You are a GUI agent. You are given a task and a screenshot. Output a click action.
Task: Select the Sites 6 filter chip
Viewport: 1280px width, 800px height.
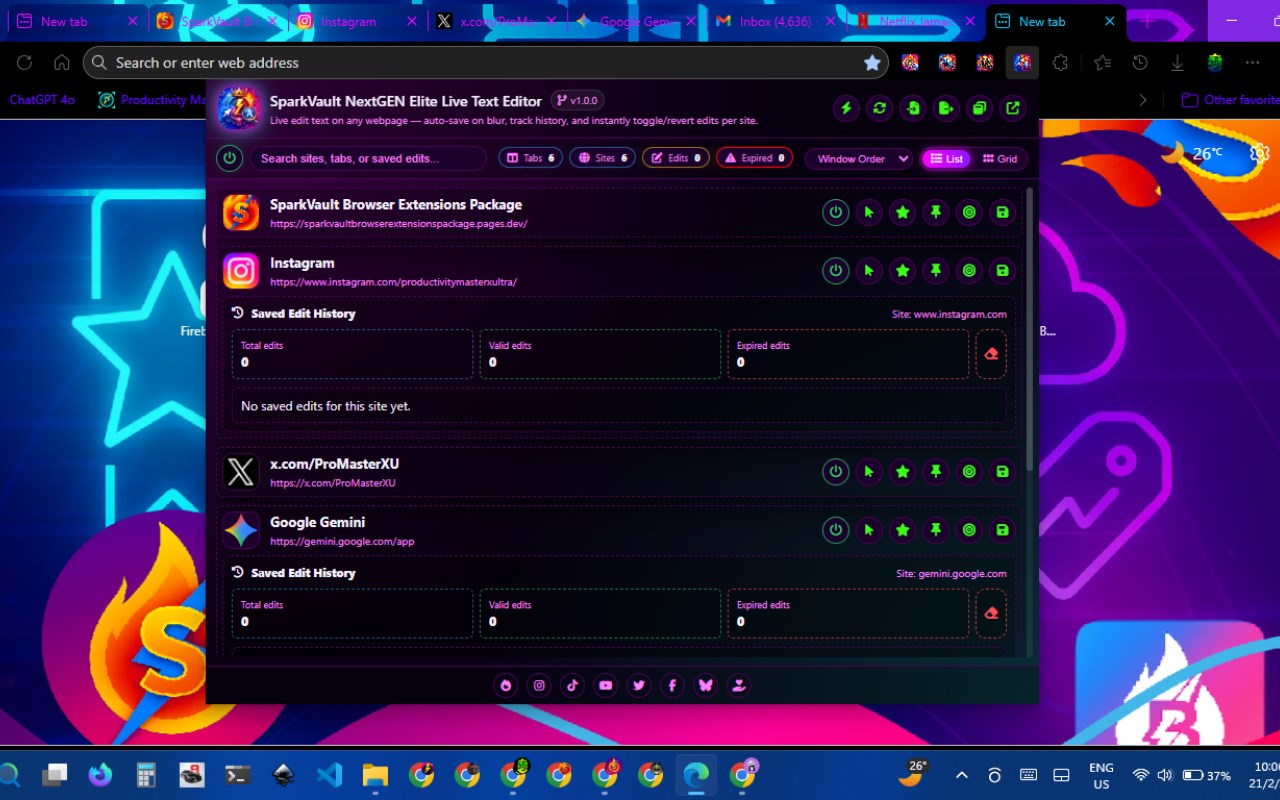click(603, 158)
